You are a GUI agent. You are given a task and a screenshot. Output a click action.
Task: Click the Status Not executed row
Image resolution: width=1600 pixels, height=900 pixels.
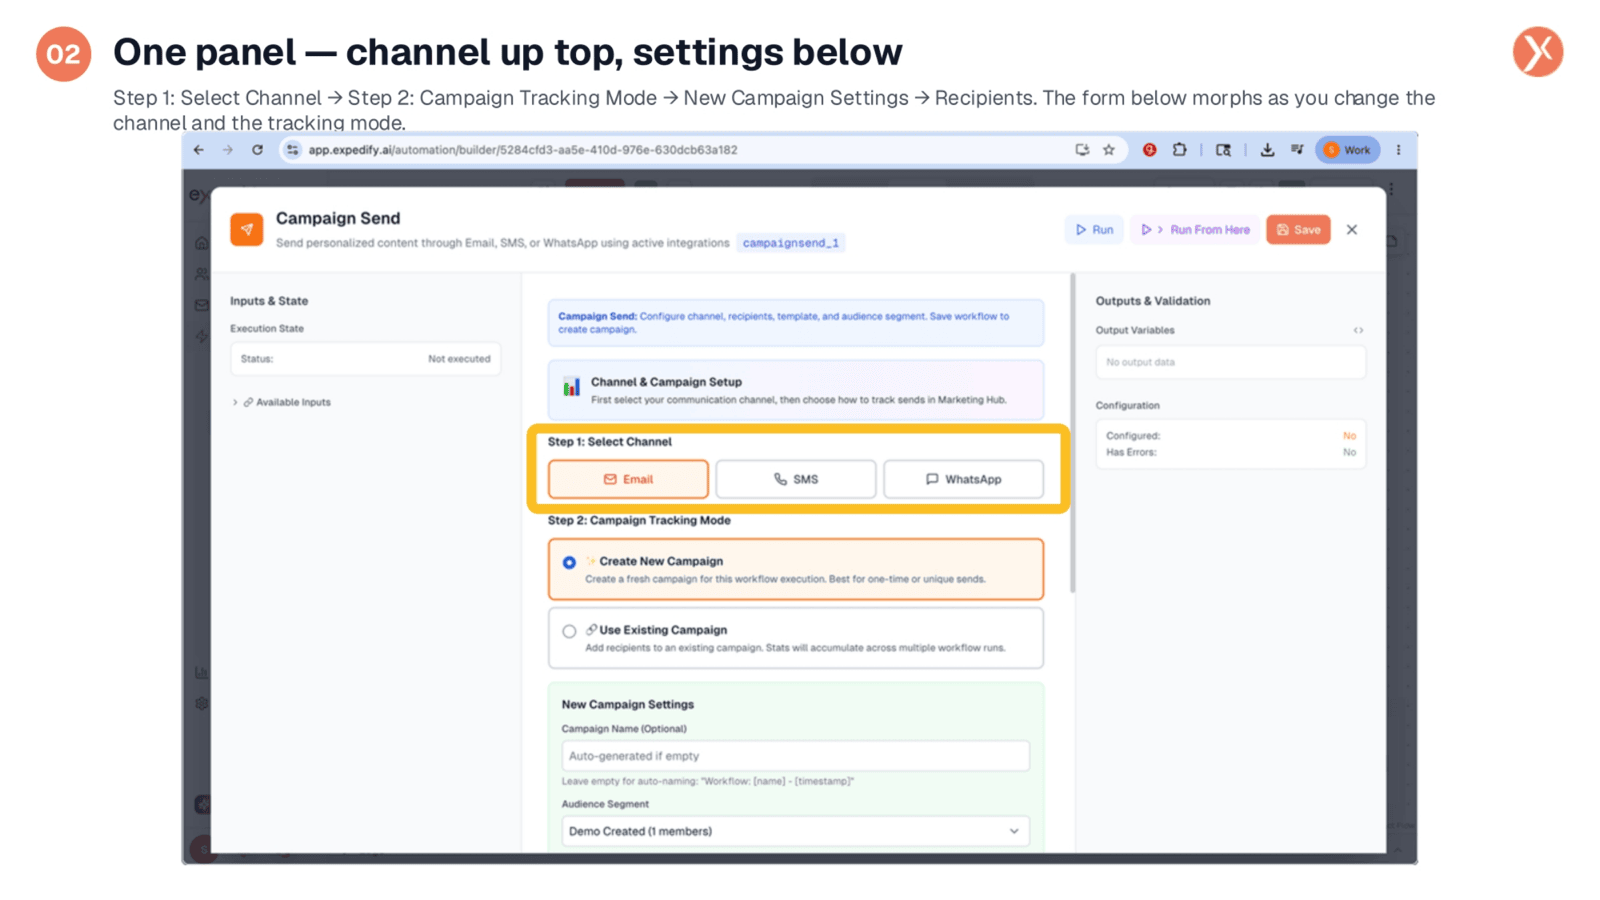click(x=365, y=359)
